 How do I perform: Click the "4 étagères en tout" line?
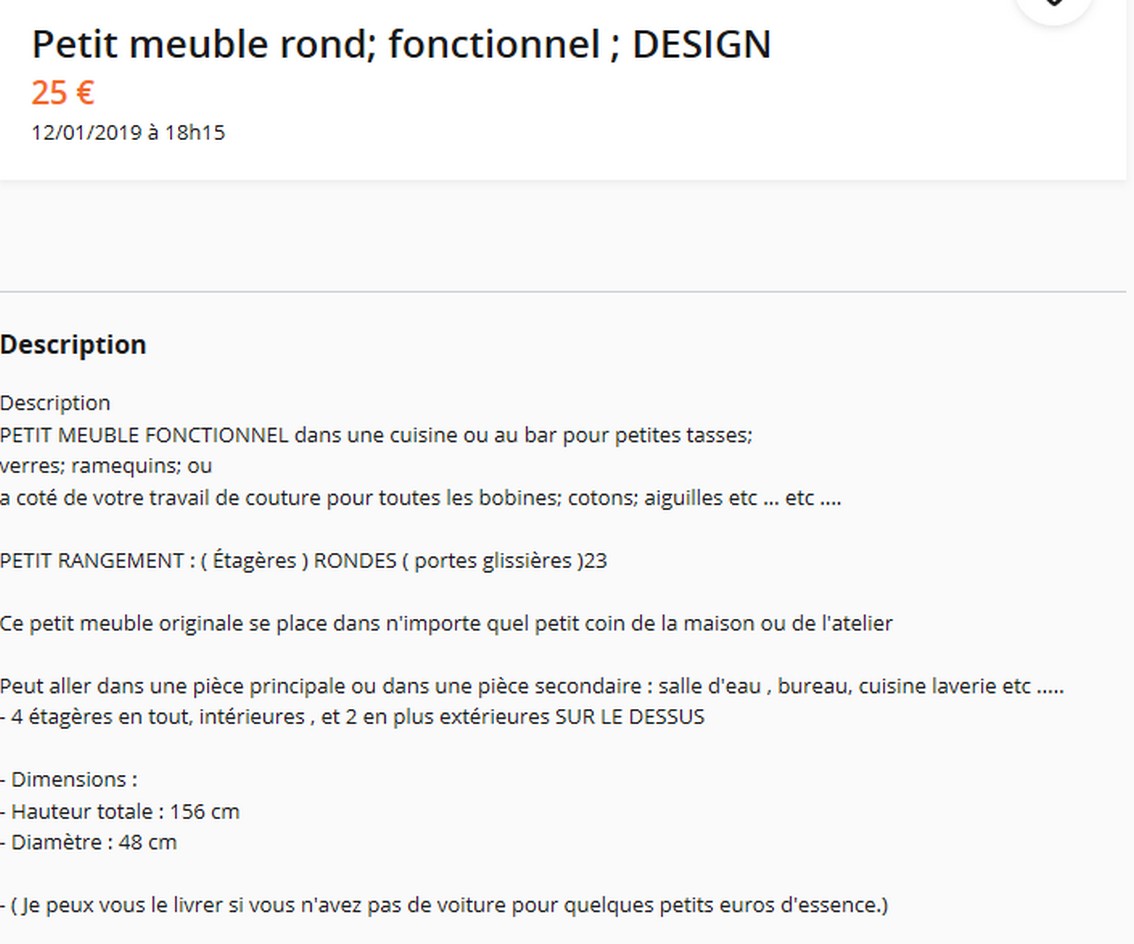(352, 717)
